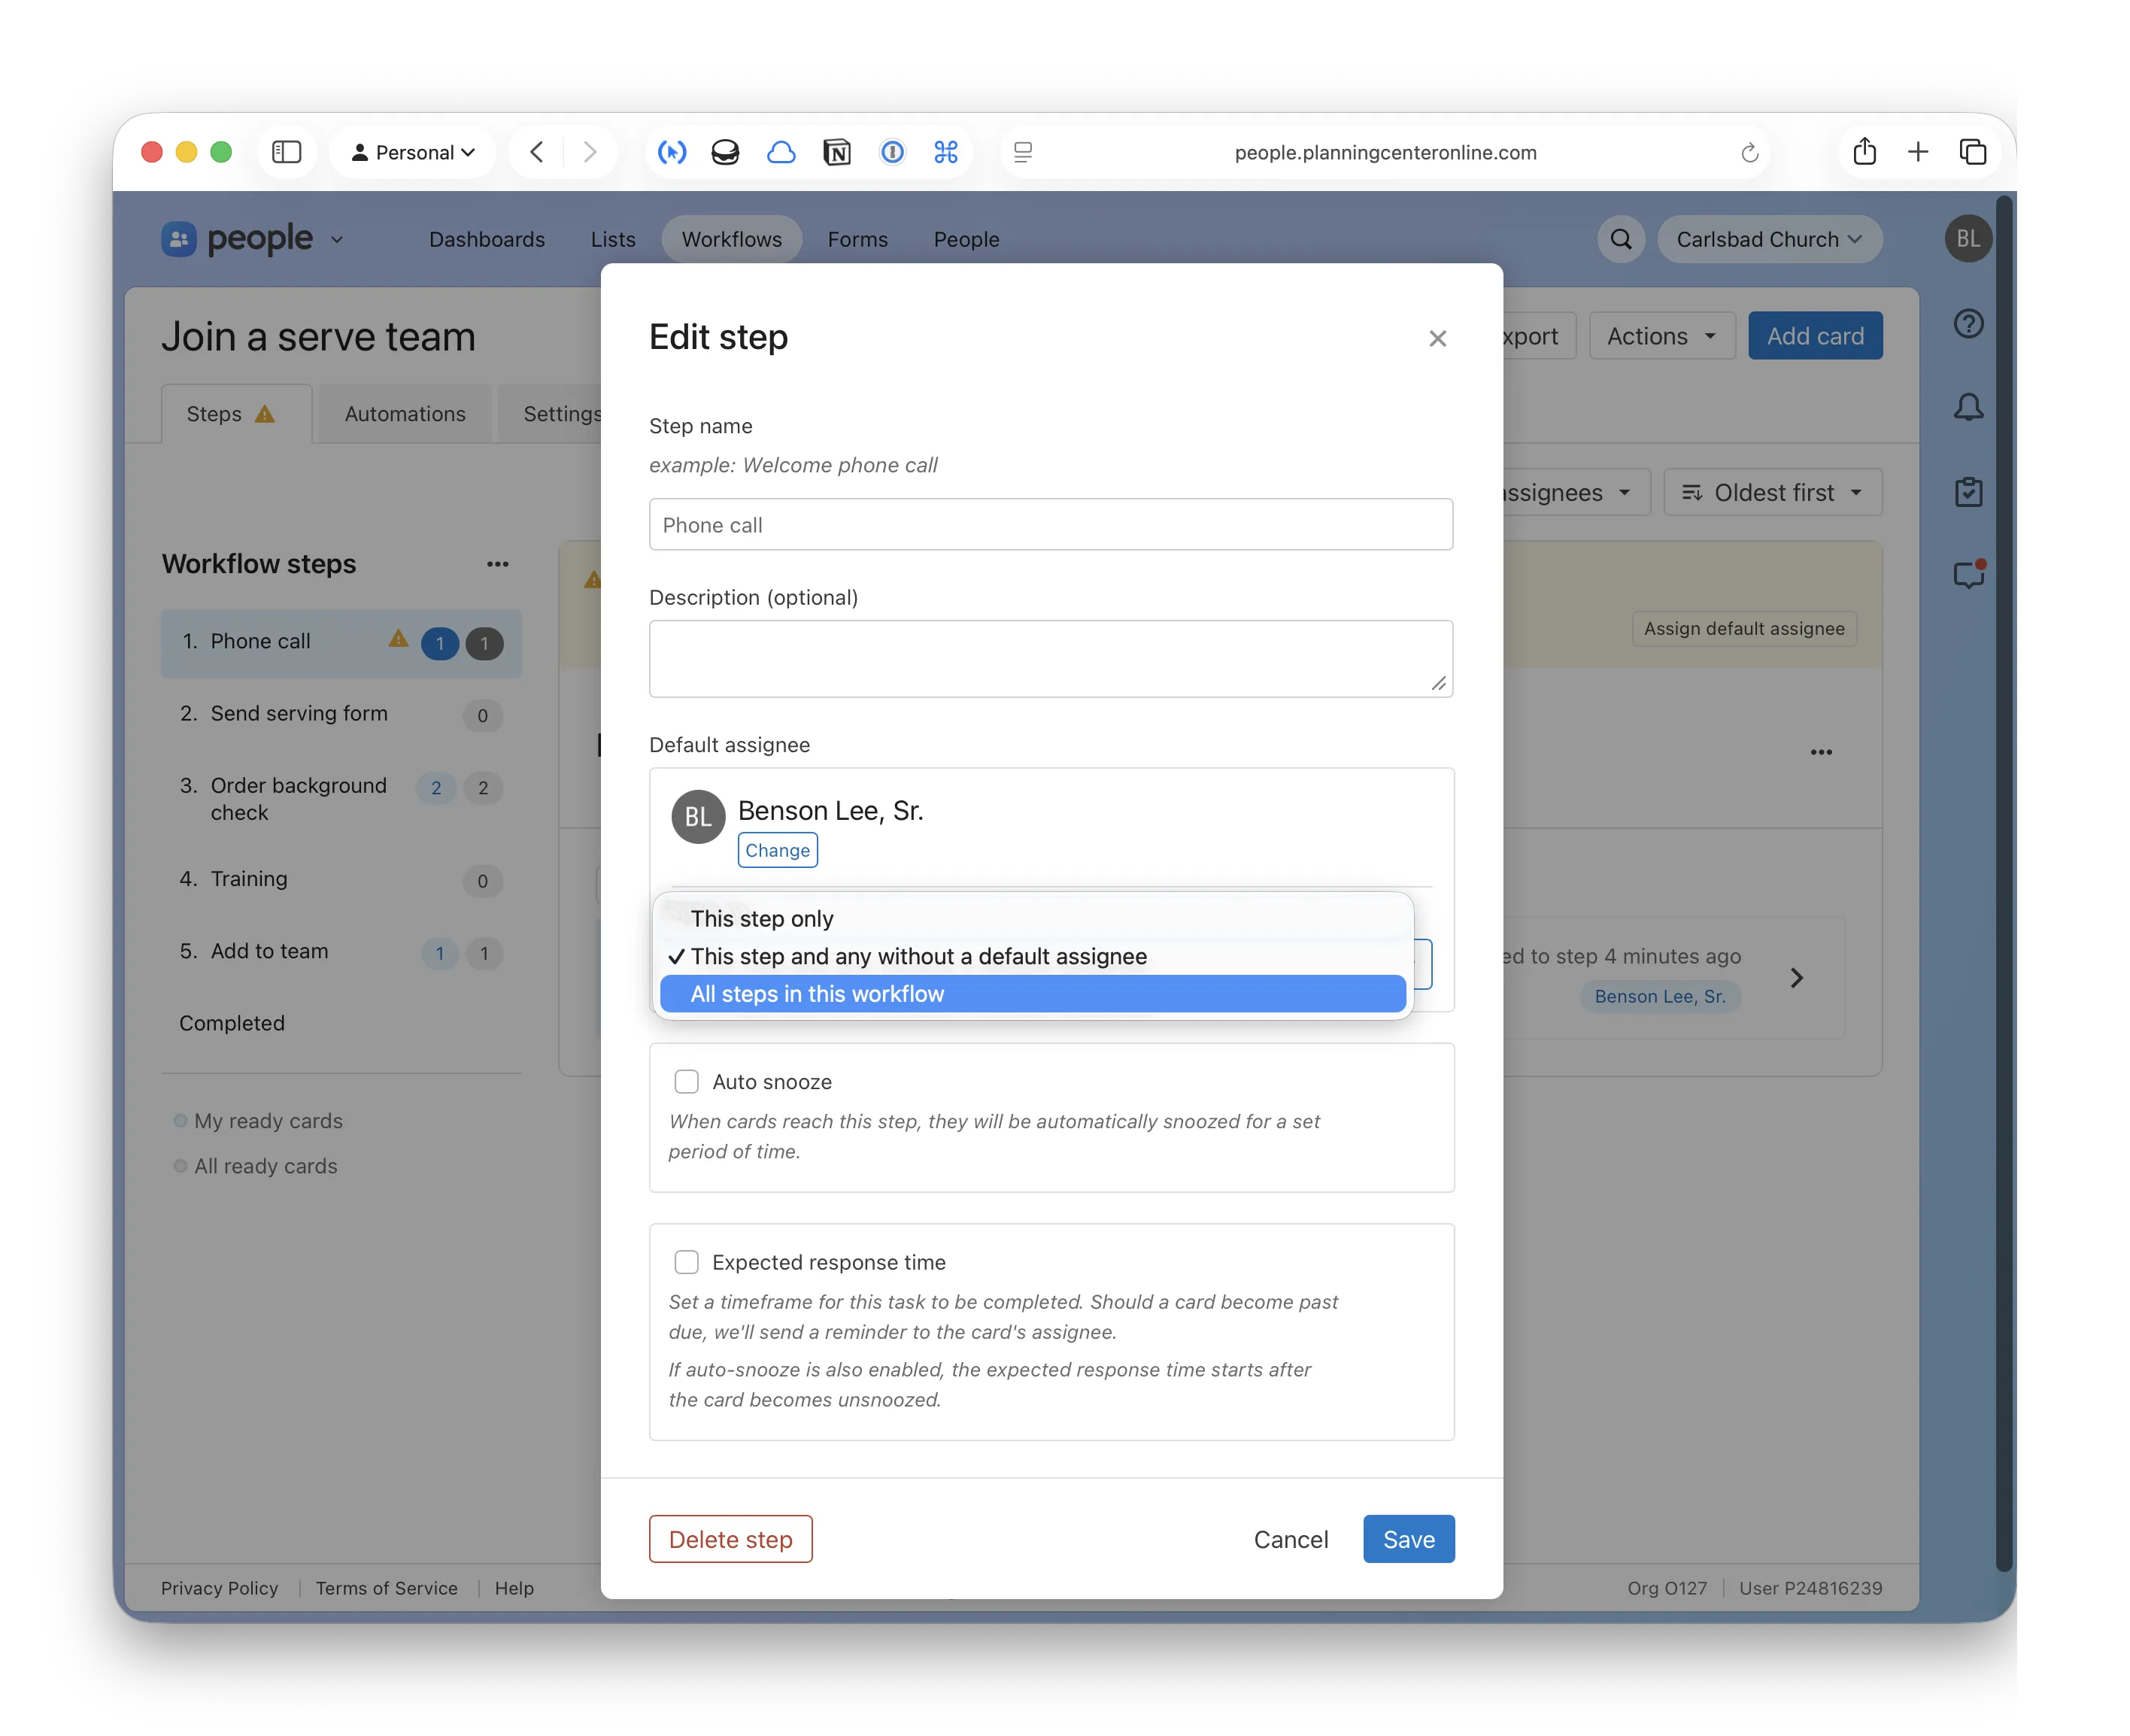Viewport: 2130px width, 1736px height.
Task: Enable the Expected response time checkbox
Action: 687,1262
